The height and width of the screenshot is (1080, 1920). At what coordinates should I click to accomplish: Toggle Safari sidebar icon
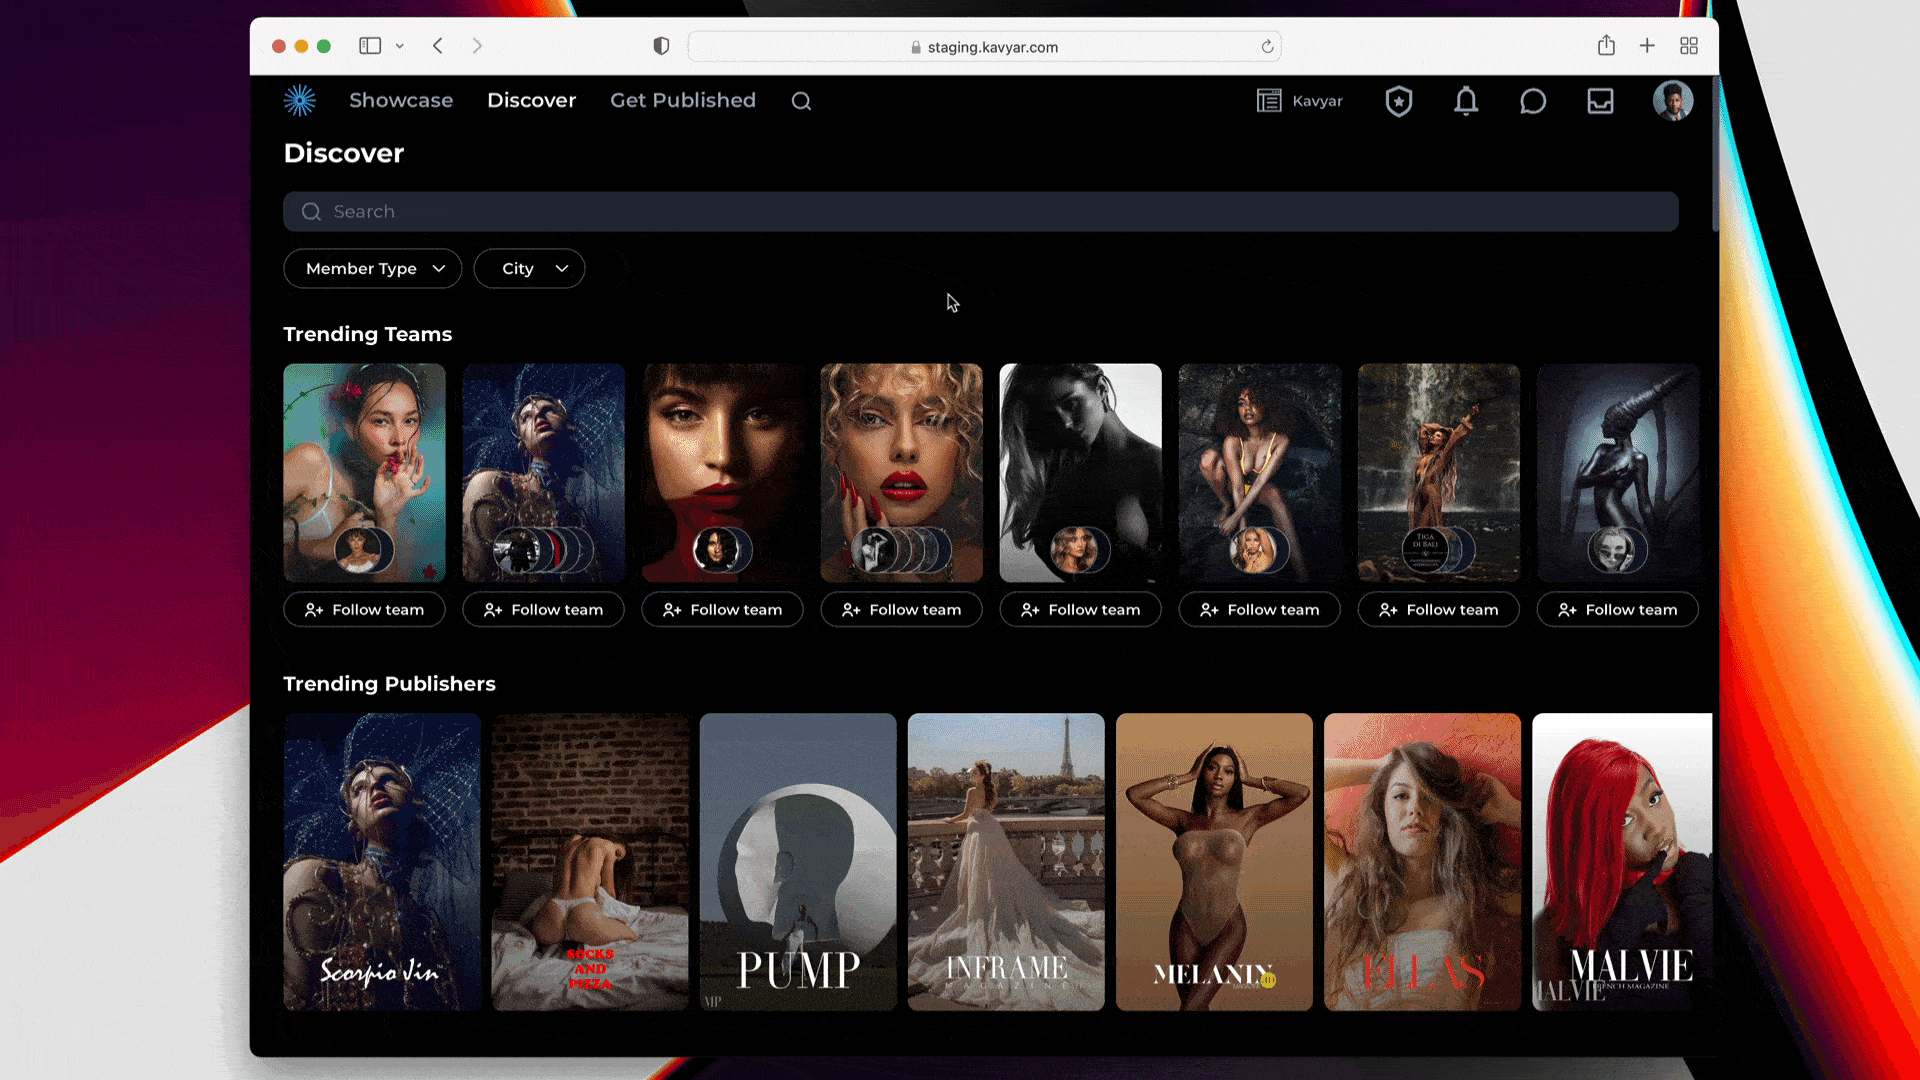pos(370,46)
